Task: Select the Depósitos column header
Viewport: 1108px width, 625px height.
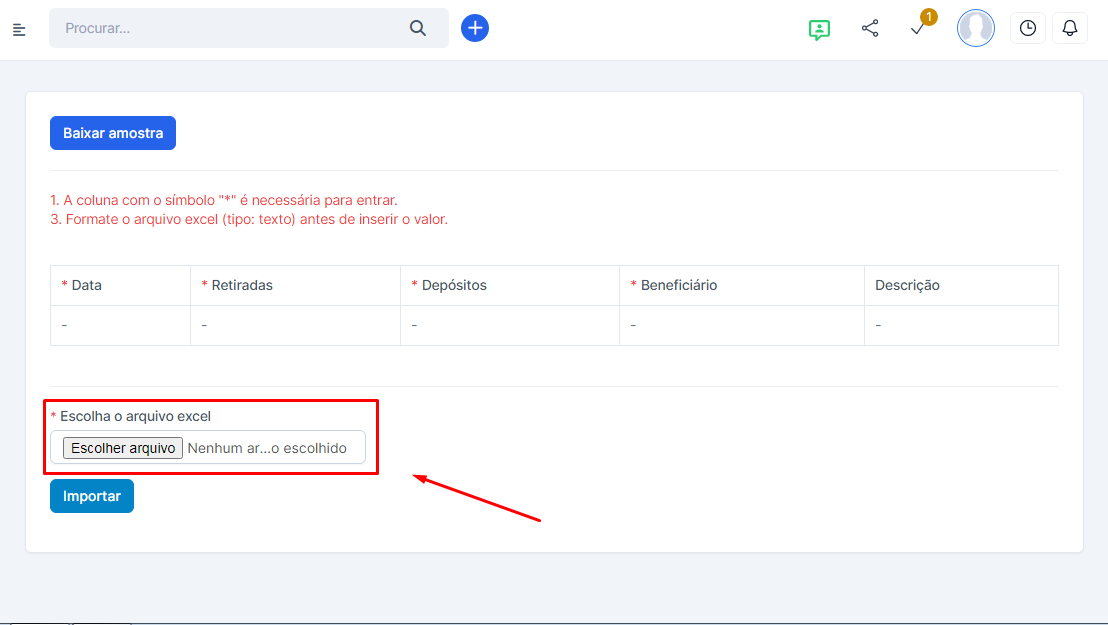Action: point(454,285)
